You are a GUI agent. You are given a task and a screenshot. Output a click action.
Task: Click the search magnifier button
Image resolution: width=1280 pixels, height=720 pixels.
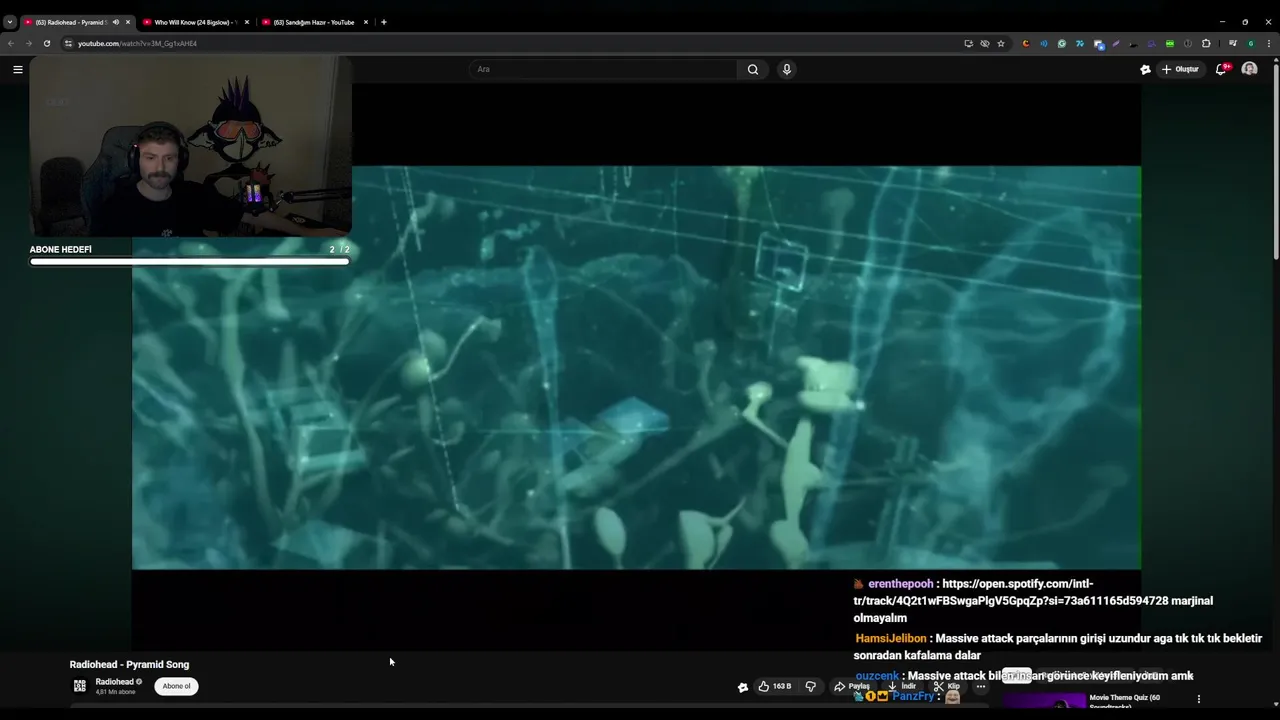[x=753, y=69]
